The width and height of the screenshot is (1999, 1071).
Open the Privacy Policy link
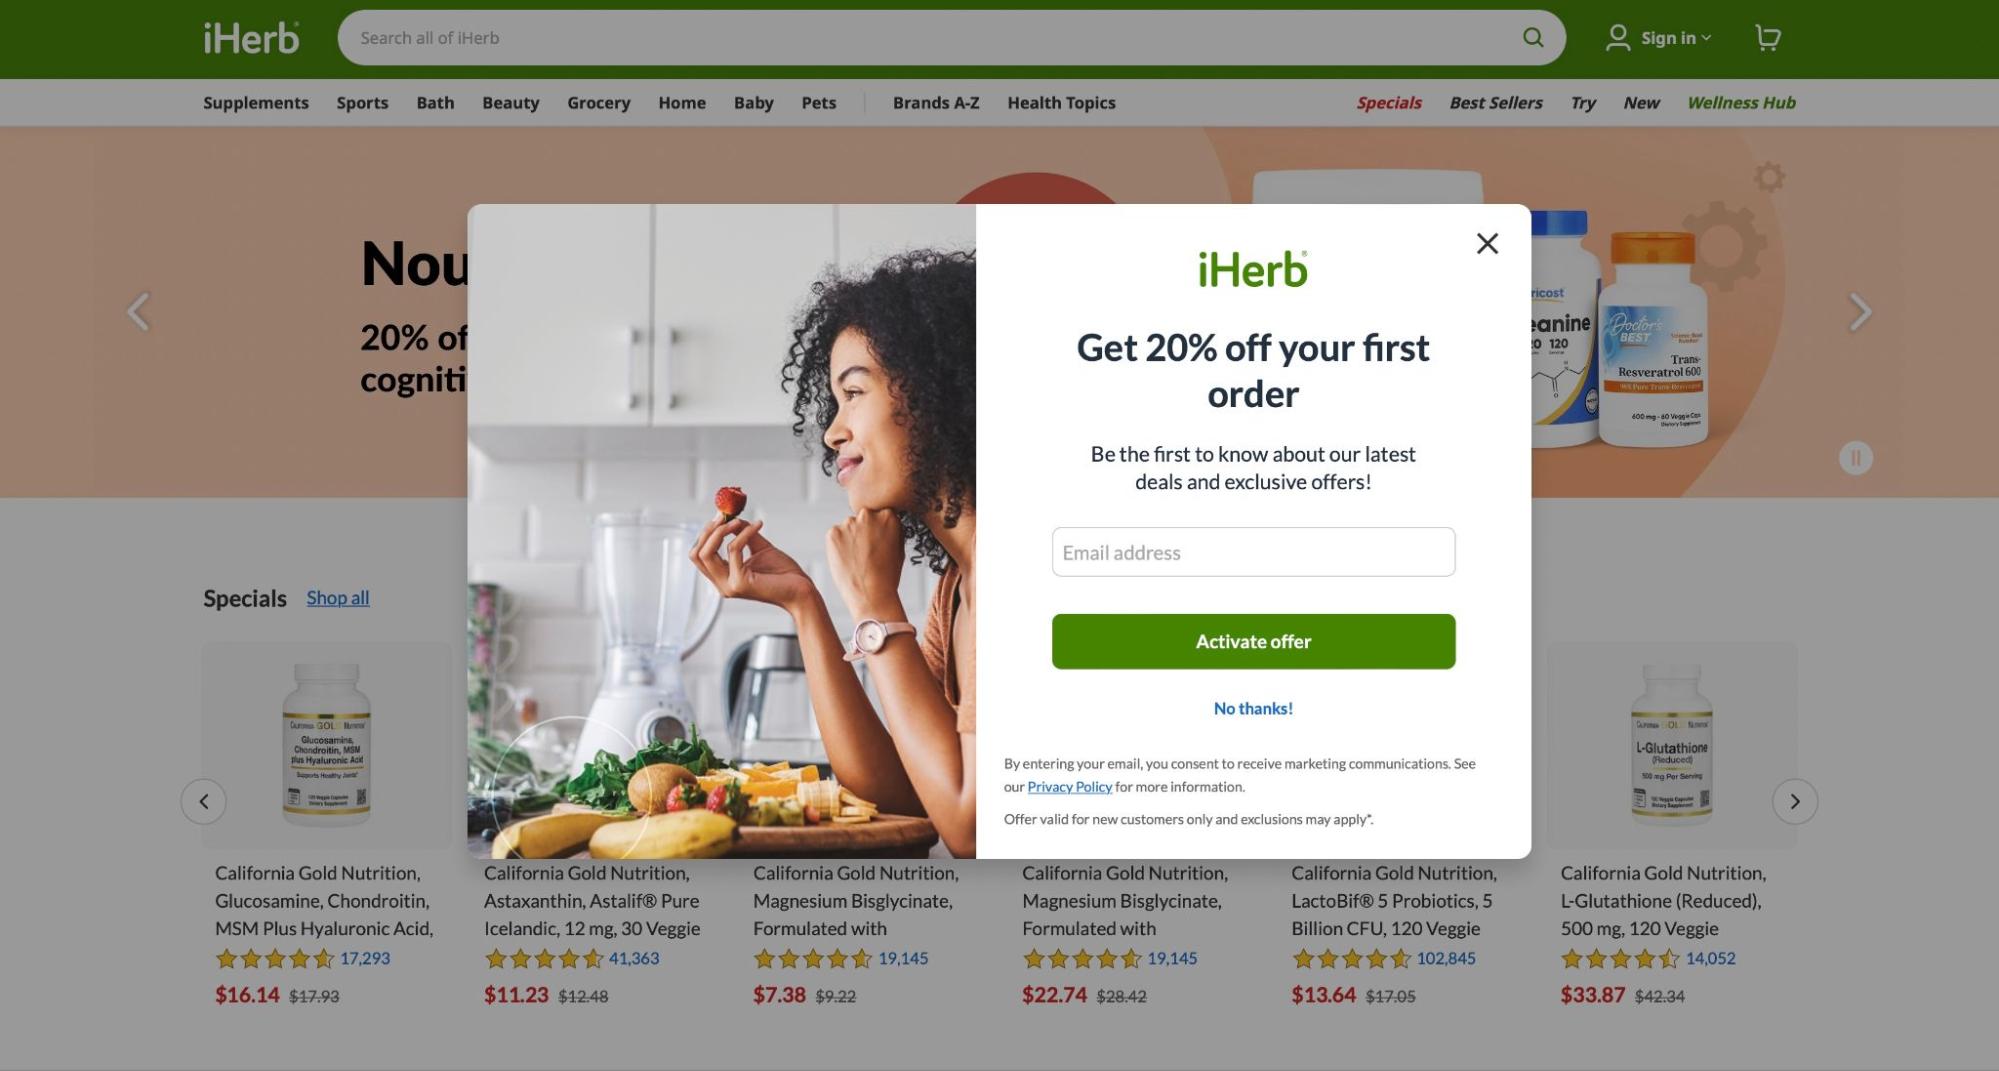point(1069,787)
